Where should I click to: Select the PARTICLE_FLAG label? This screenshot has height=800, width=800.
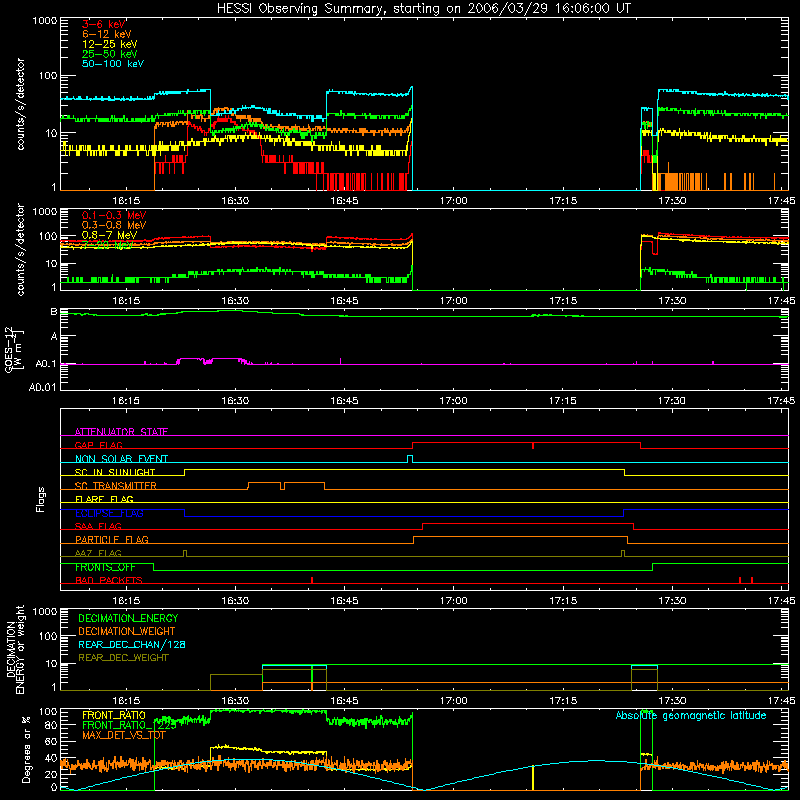(x=112, y=539)
